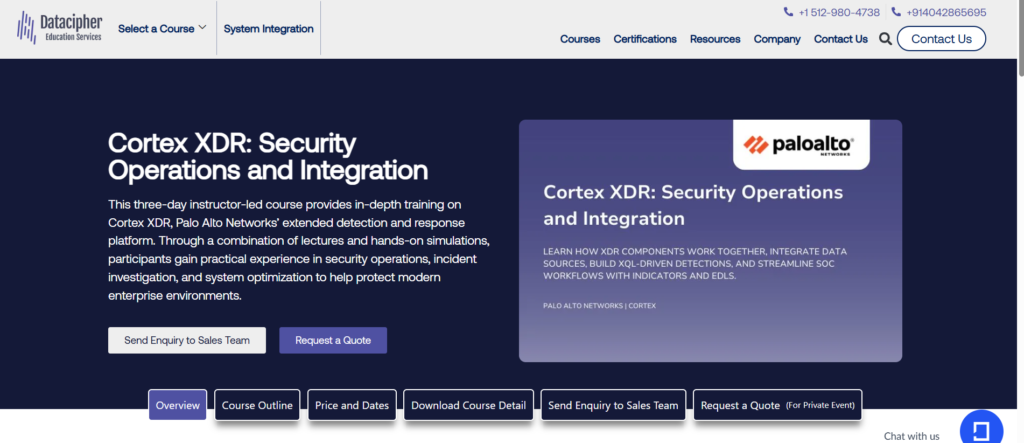
Task: Open the System Integration link
Action: (268, 29)
